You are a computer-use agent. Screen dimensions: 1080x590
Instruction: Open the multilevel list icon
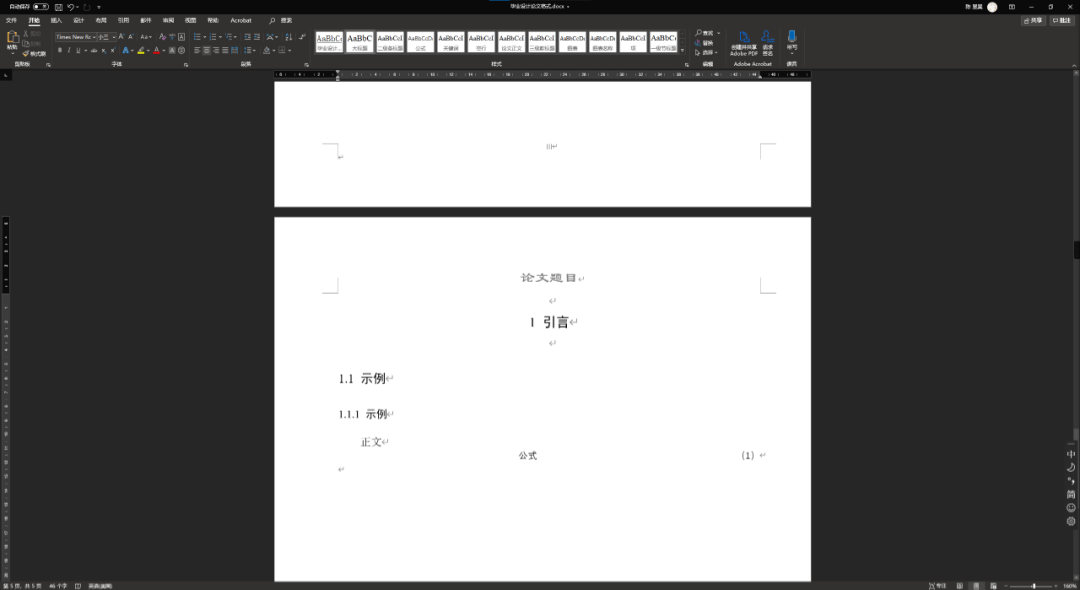coord(227,36)
